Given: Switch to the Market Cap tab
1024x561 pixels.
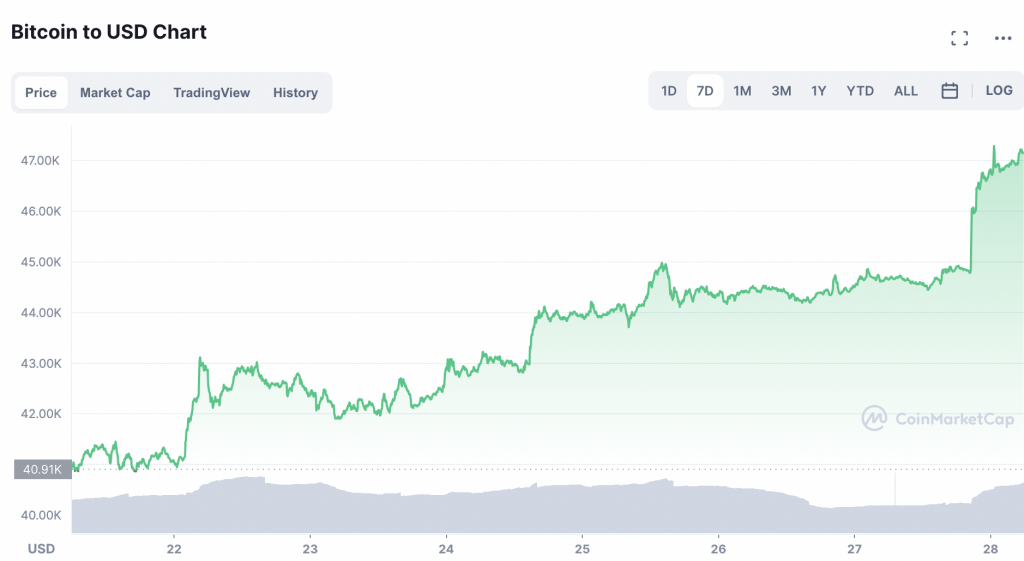Looking at the screenshot, I should tap(115, 93).
